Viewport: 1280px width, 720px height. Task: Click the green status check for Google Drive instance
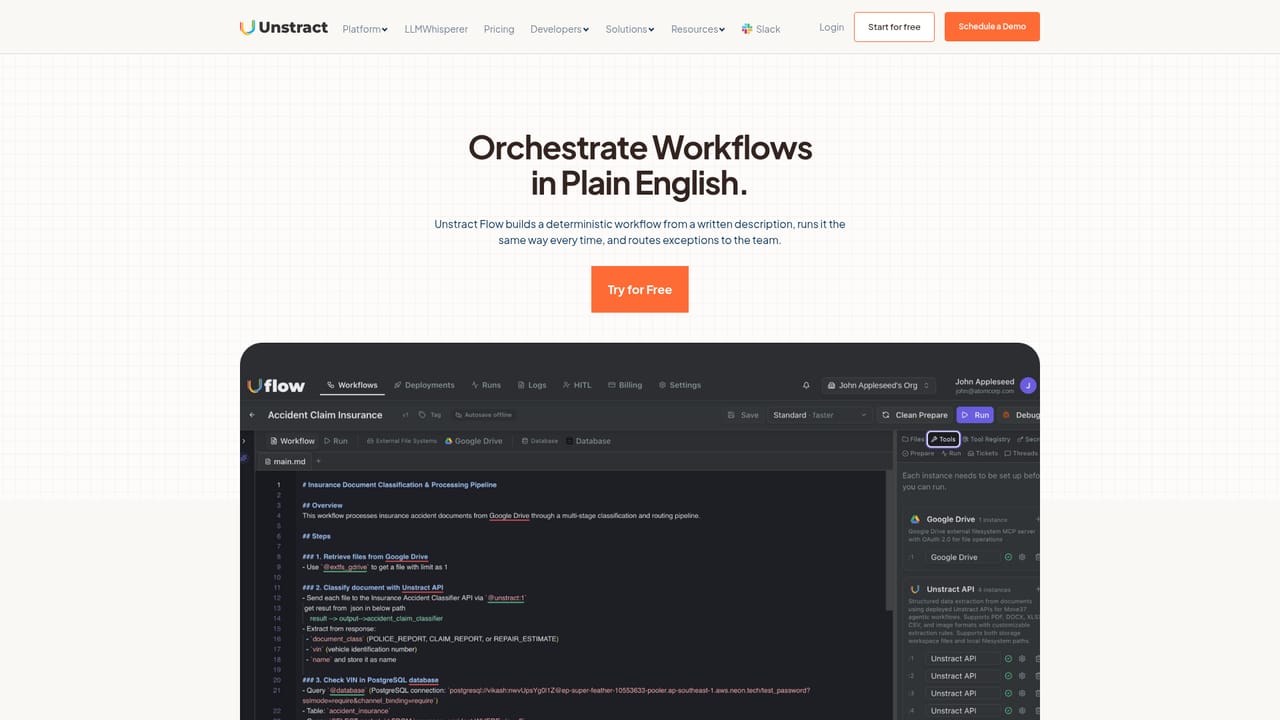[x=1008, y=557]
